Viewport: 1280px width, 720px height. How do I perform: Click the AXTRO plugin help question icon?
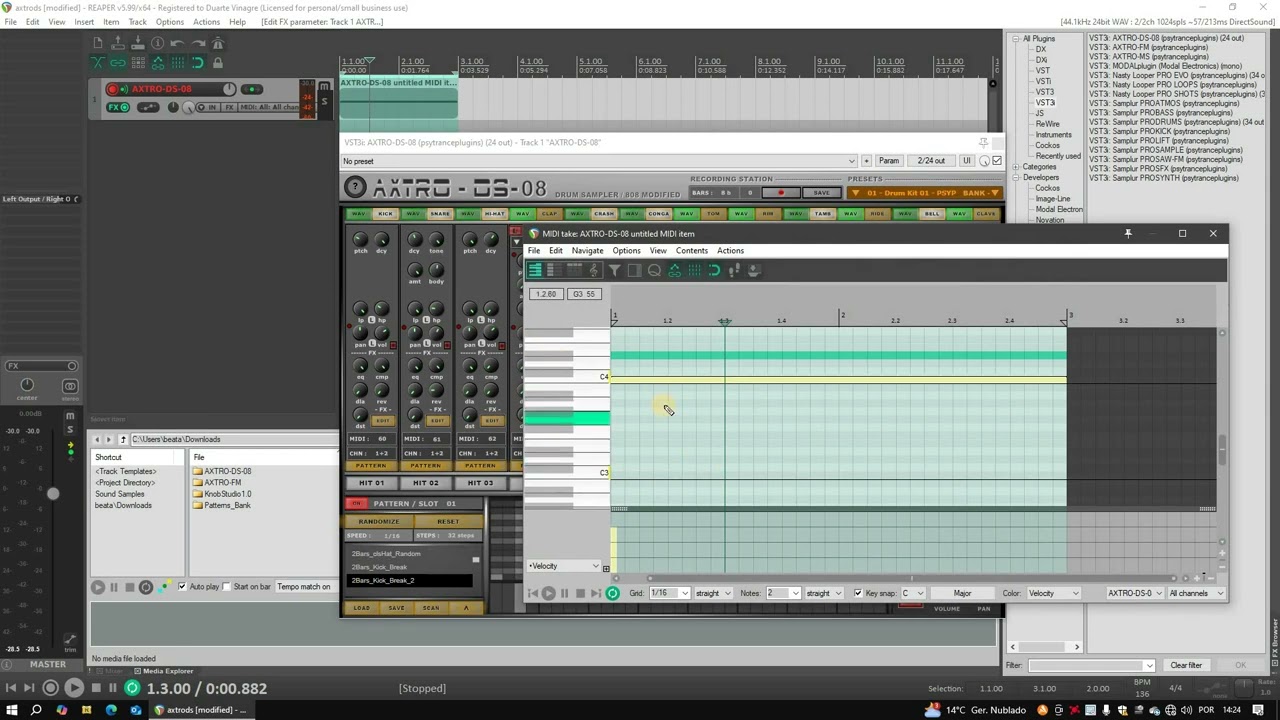click(x=355, y=187)
